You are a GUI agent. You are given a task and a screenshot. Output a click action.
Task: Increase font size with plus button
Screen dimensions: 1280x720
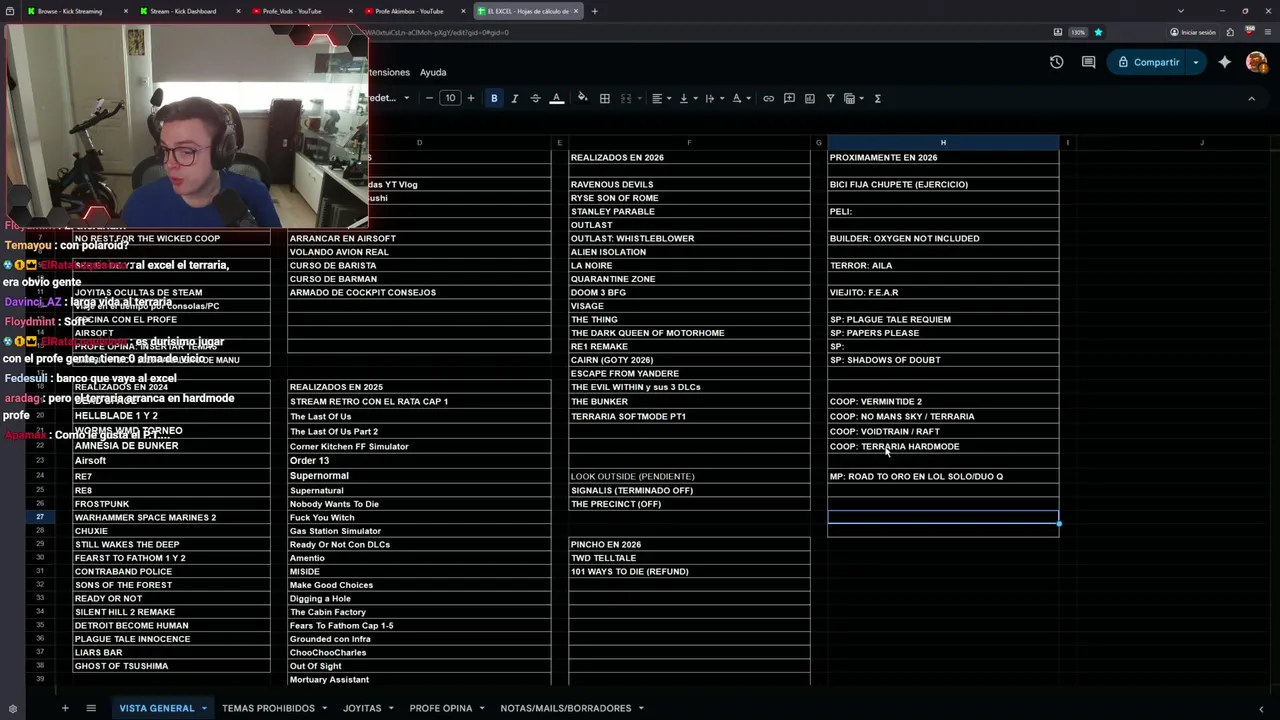coord(471,98)
